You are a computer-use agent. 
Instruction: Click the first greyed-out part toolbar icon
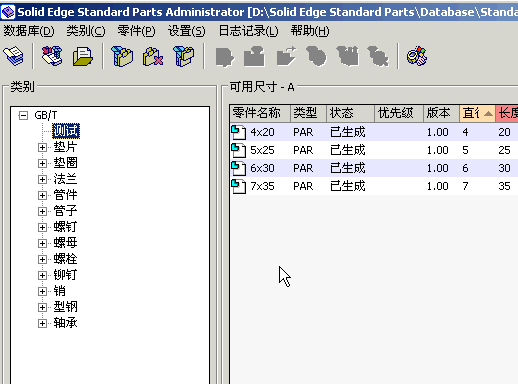tap(225, 57)
